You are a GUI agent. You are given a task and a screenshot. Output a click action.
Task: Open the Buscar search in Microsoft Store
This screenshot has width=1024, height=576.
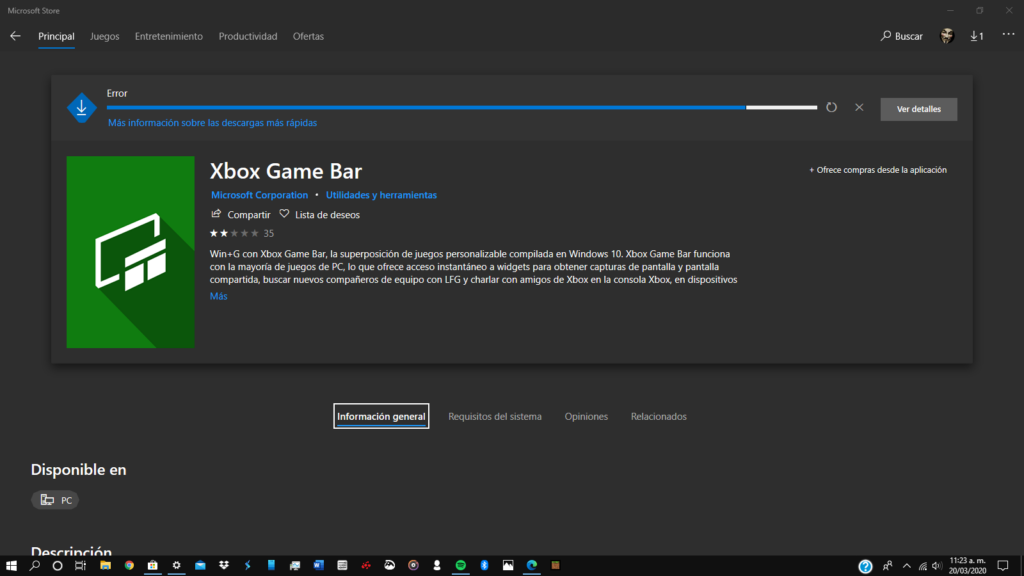point(899,35)
